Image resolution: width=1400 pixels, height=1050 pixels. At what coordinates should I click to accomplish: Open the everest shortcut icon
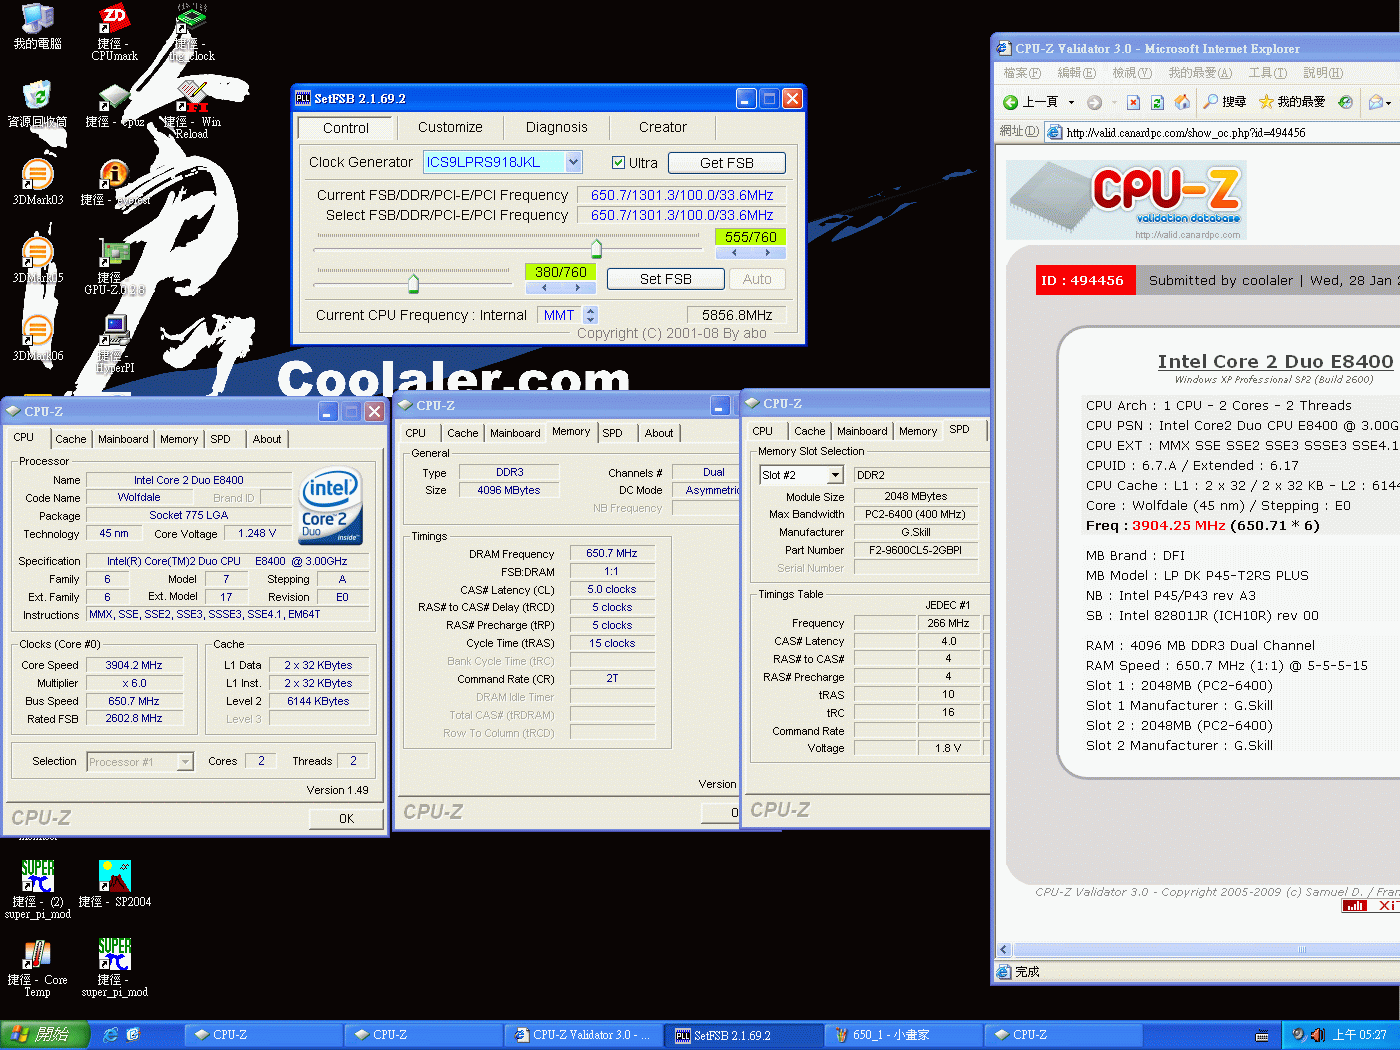(115, 182)
